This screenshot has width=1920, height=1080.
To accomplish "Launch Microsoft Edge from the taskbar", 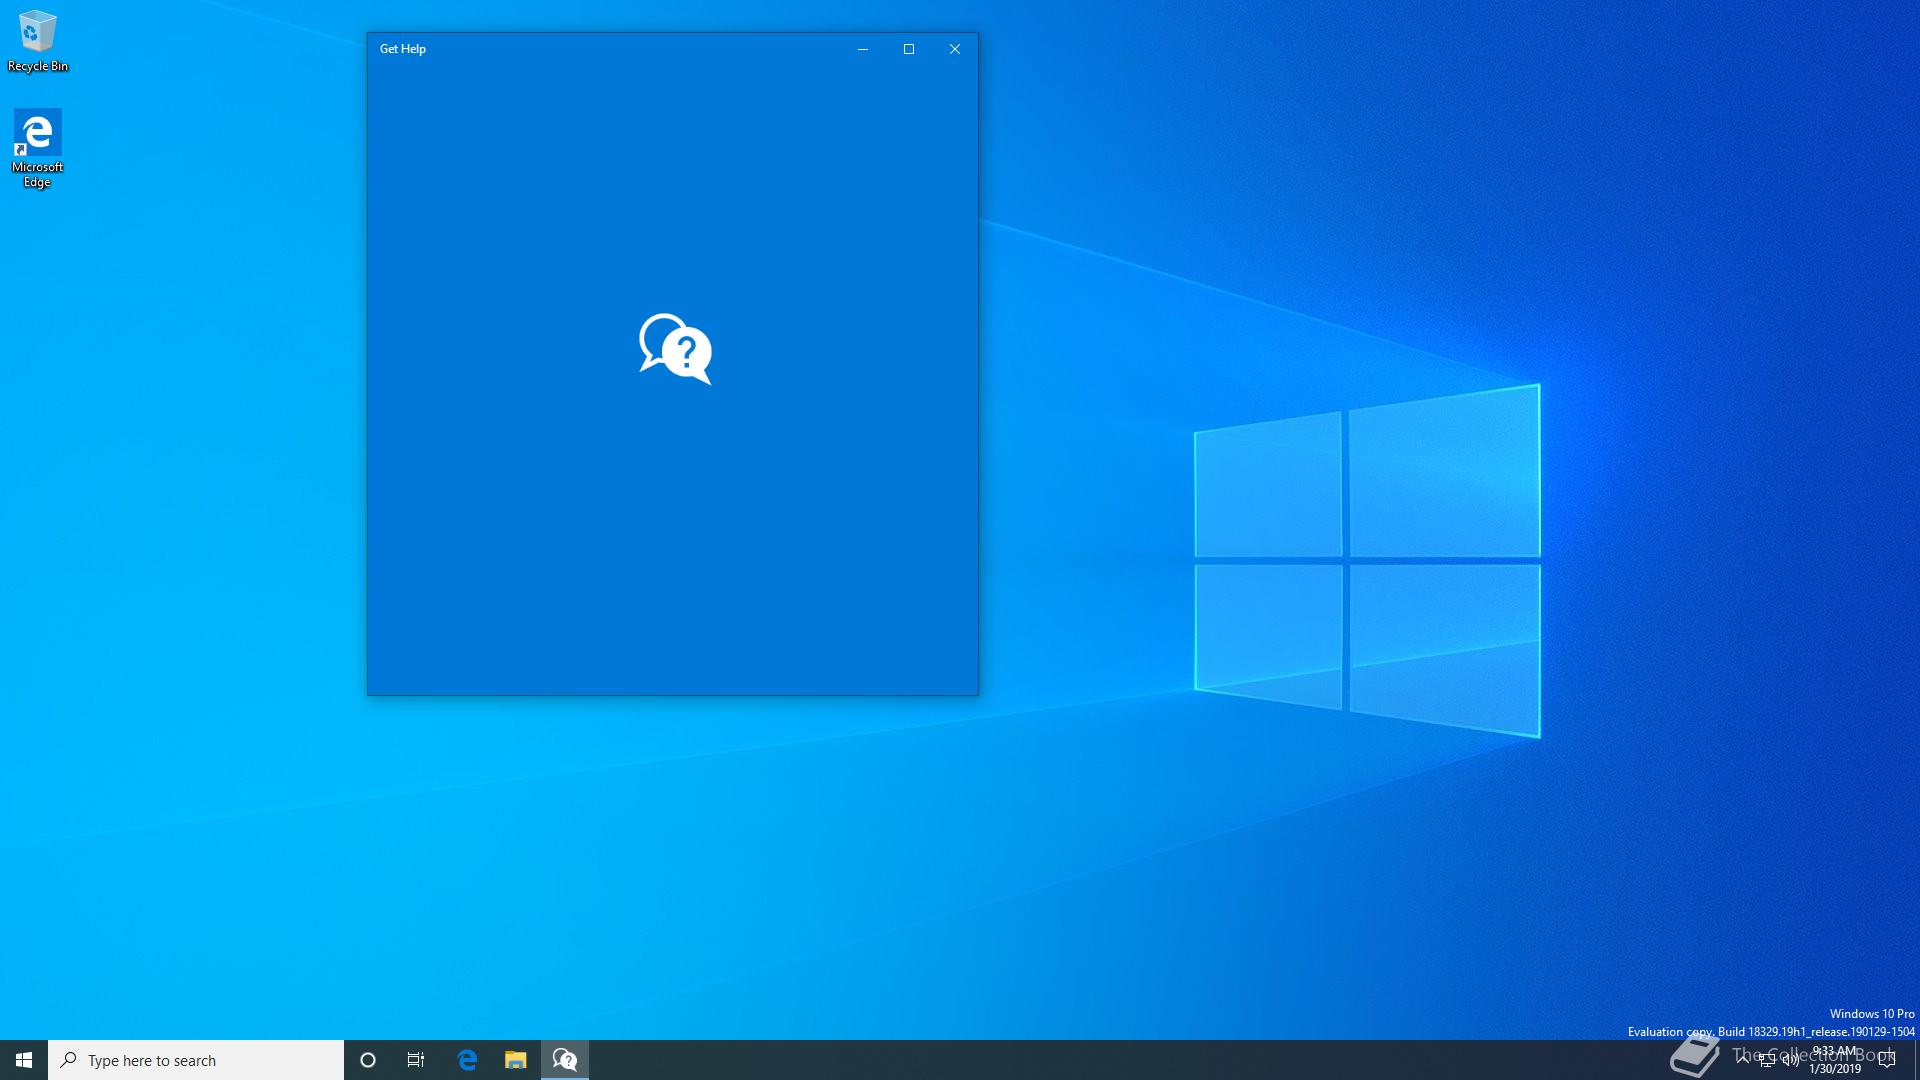I will click(467, 1060).
